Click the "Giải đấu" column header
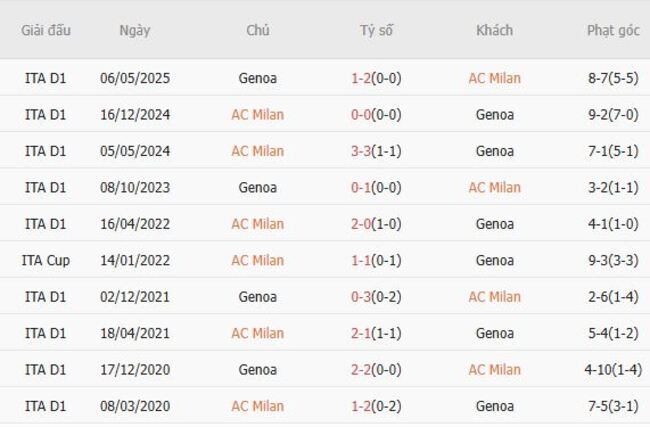 46,30
